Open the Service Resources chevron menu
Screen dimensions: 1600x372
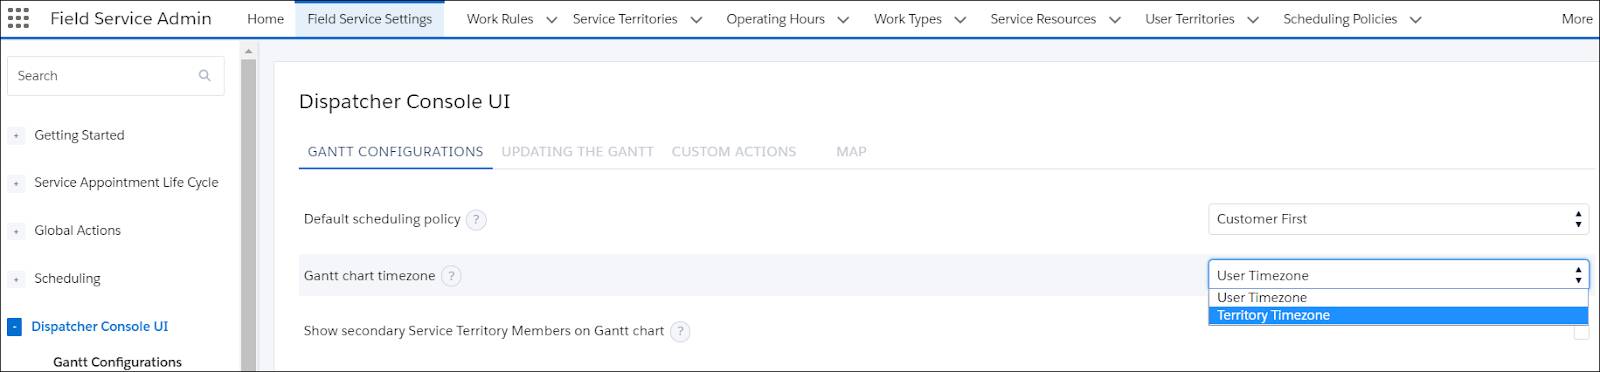[x=1115, y=19]
